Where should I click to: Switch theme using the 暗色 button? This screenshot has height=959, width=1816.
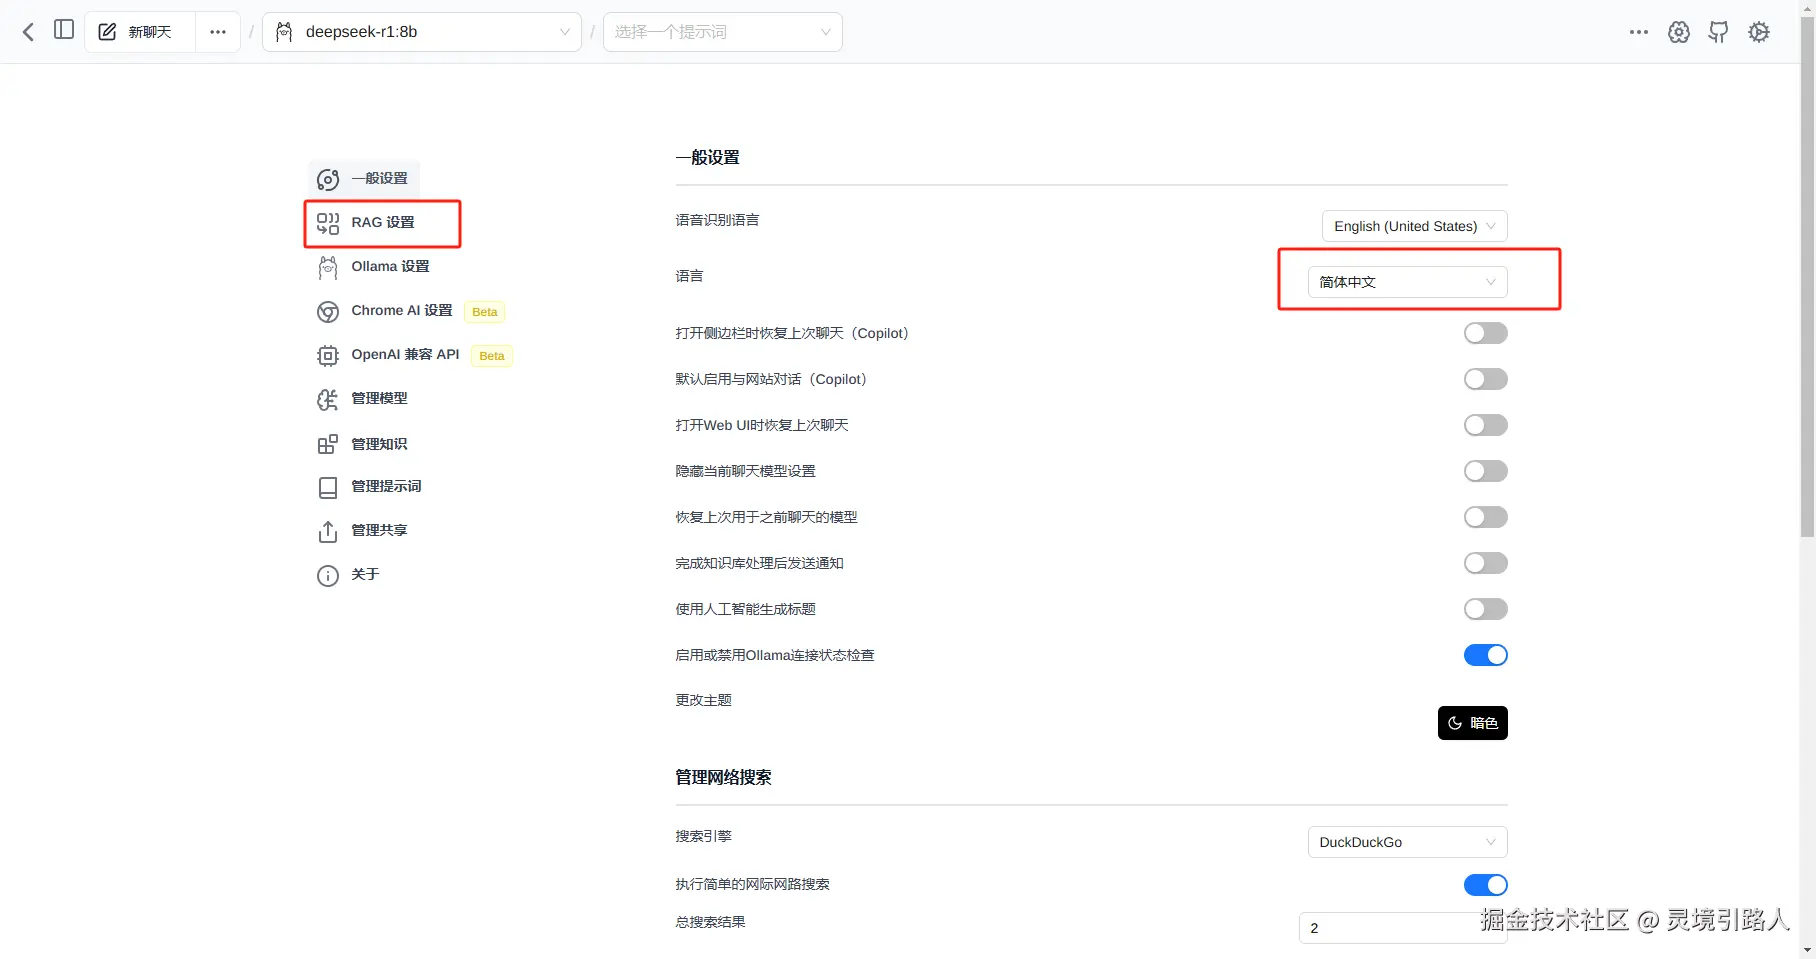pos(1472,722)
